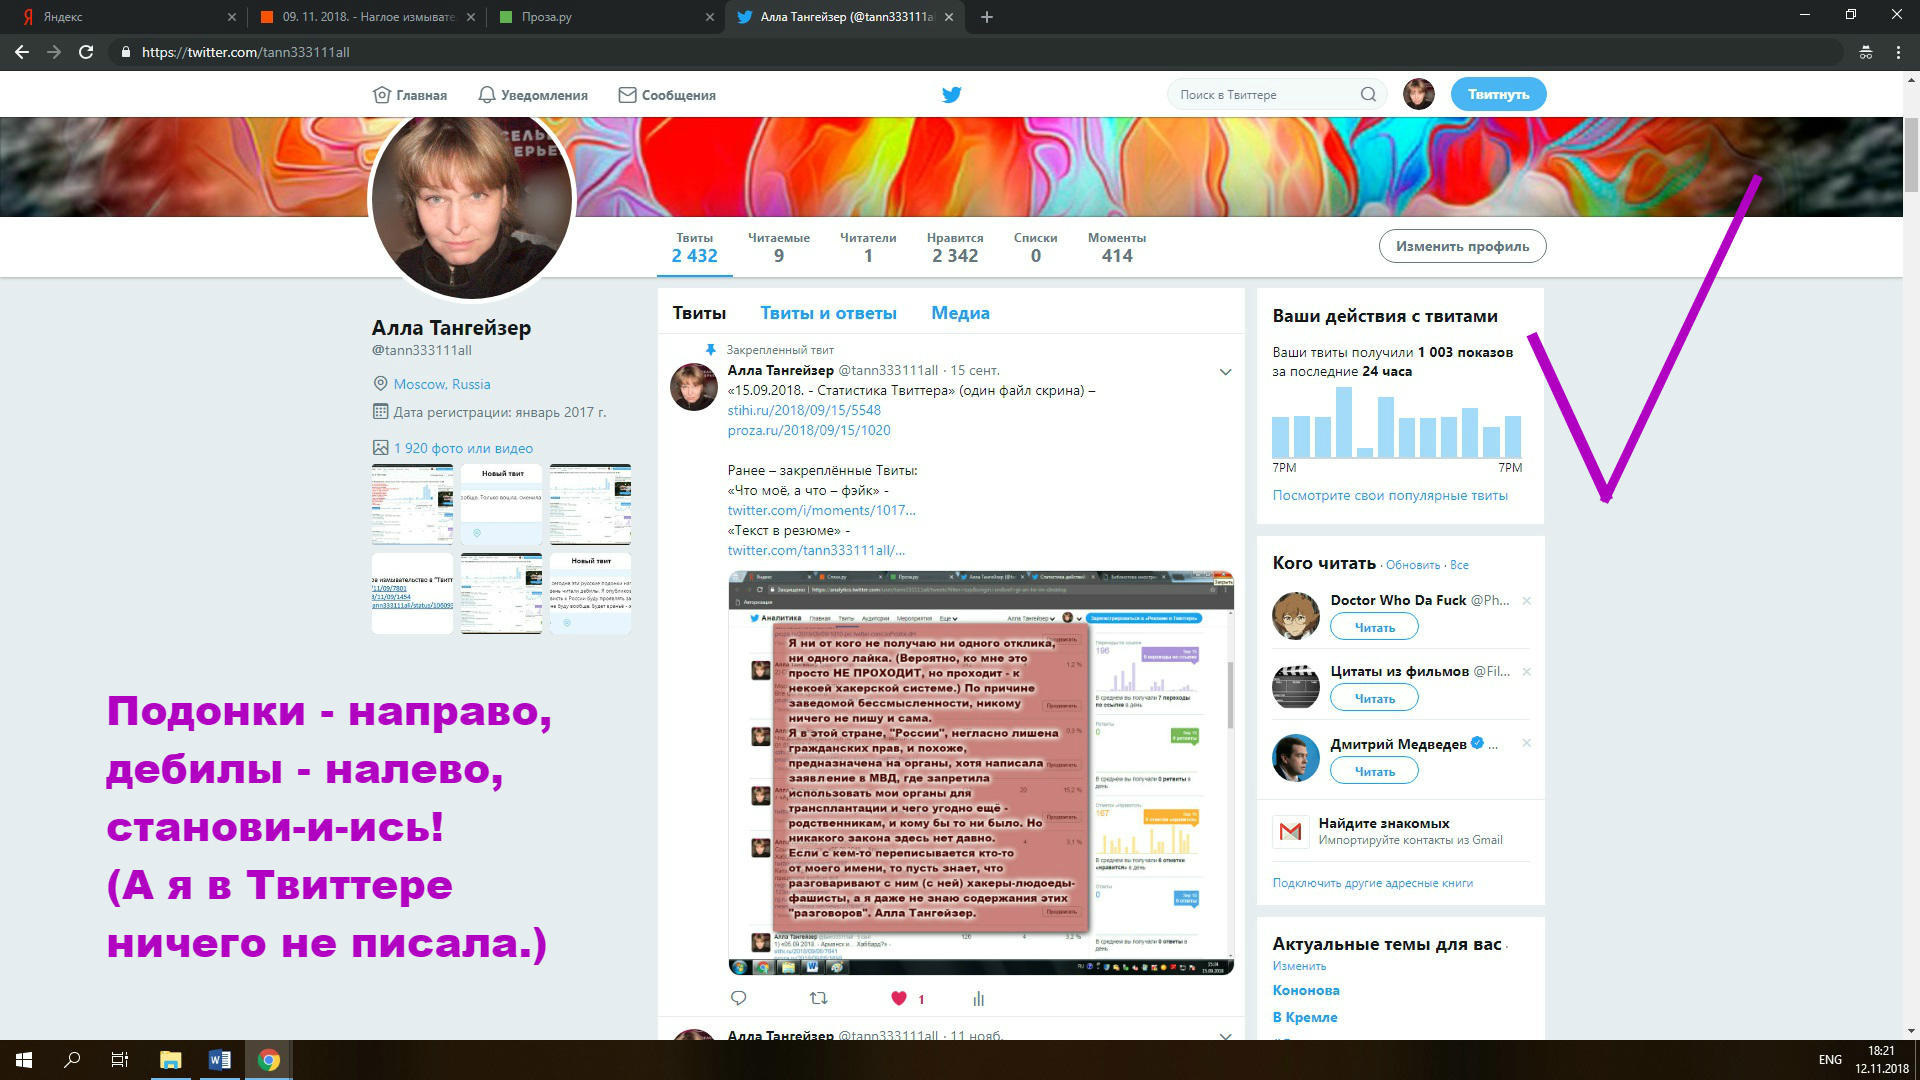Open File Explorer from taskbar
The image size is (1920, 1080).
171,1060
